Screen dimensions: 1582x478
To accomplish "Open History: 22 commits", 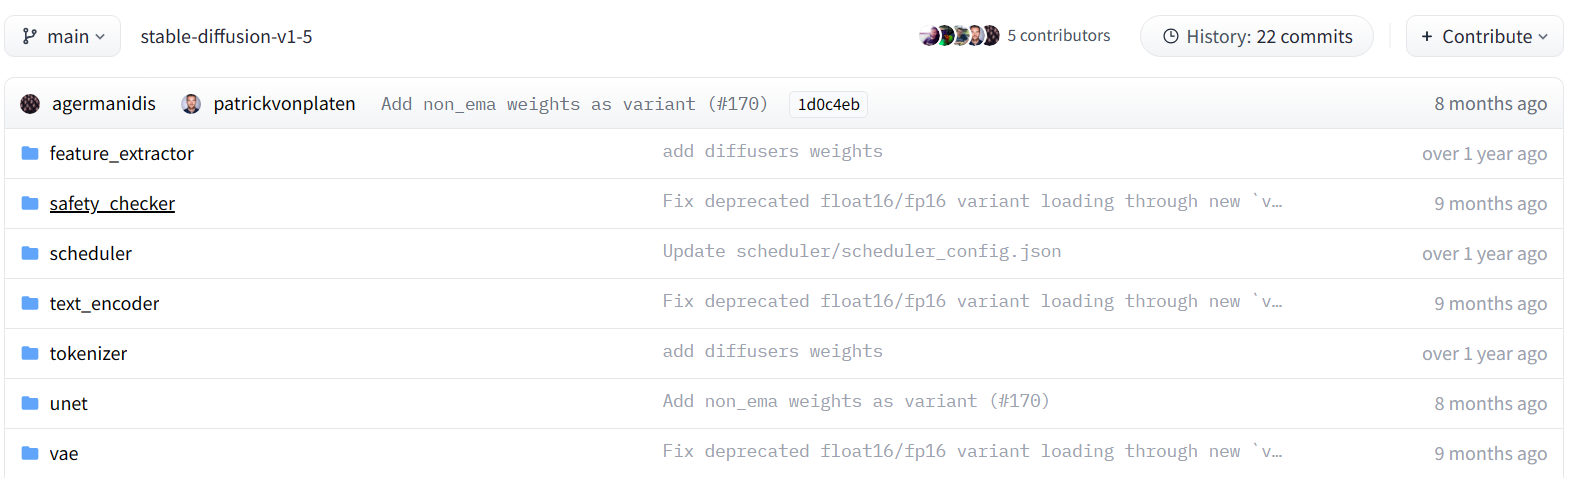I will click(x=1257, y=36).
